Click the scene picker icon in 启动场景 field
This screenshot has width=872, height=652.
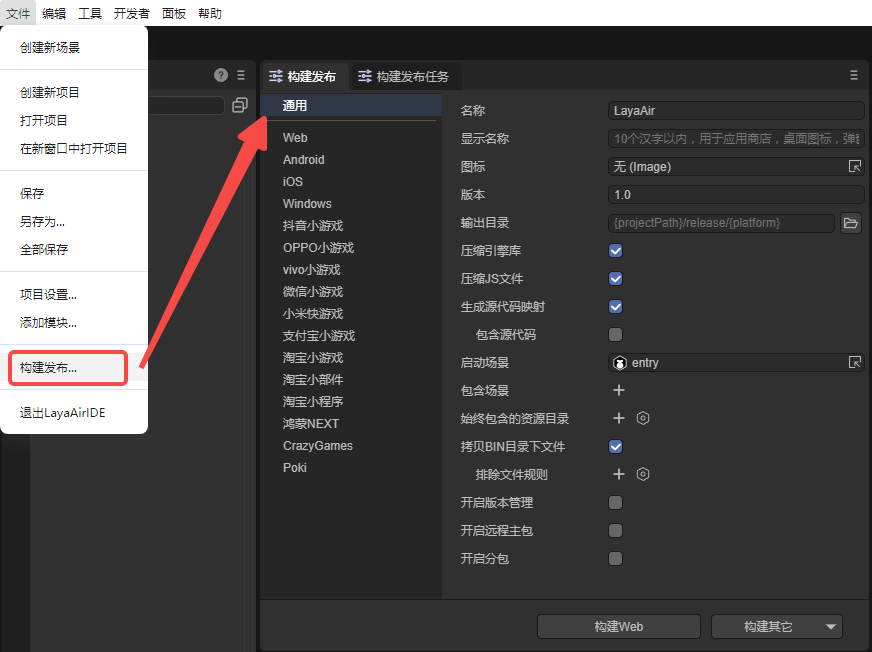click(855, 363)
